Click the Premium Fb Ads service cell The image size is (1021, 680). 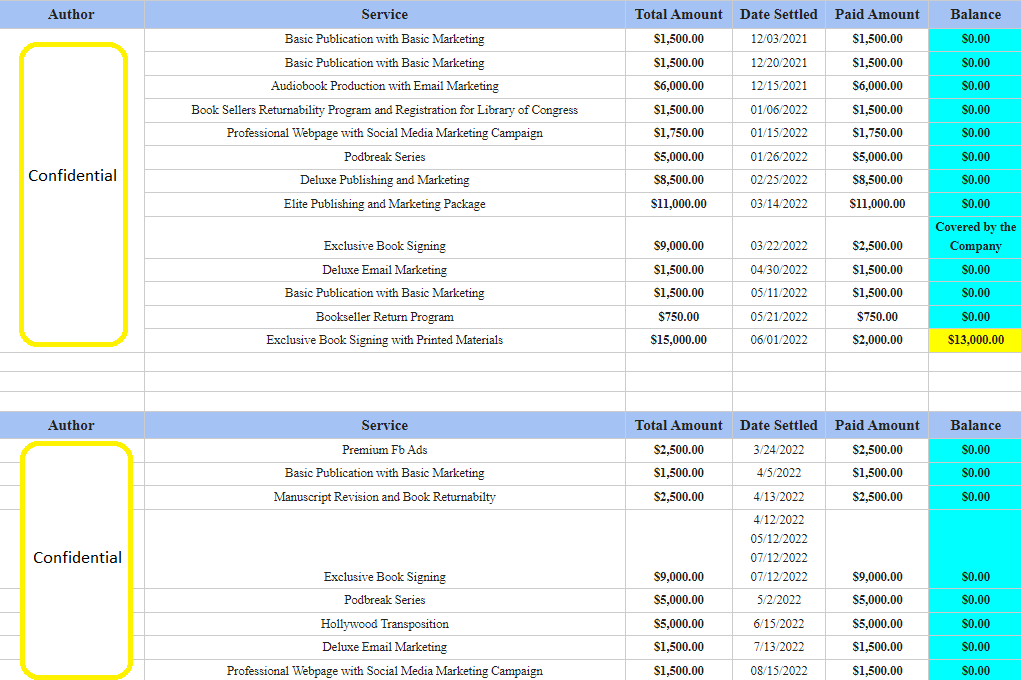[x=385, y=450]
